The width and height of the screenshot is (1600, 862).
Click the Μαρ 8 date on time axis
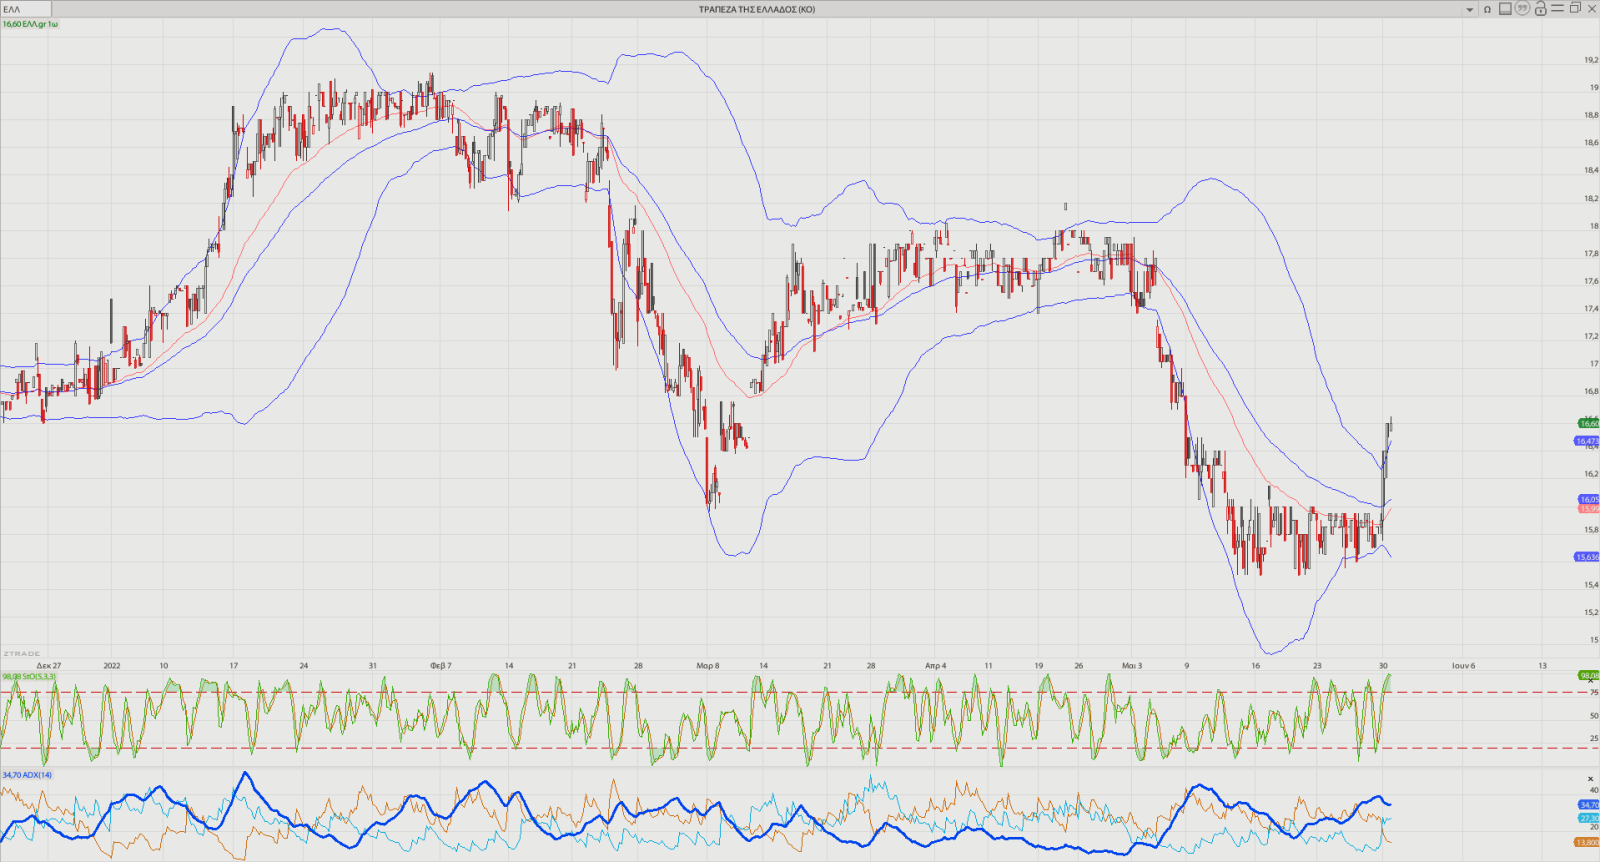click(708, 665)
